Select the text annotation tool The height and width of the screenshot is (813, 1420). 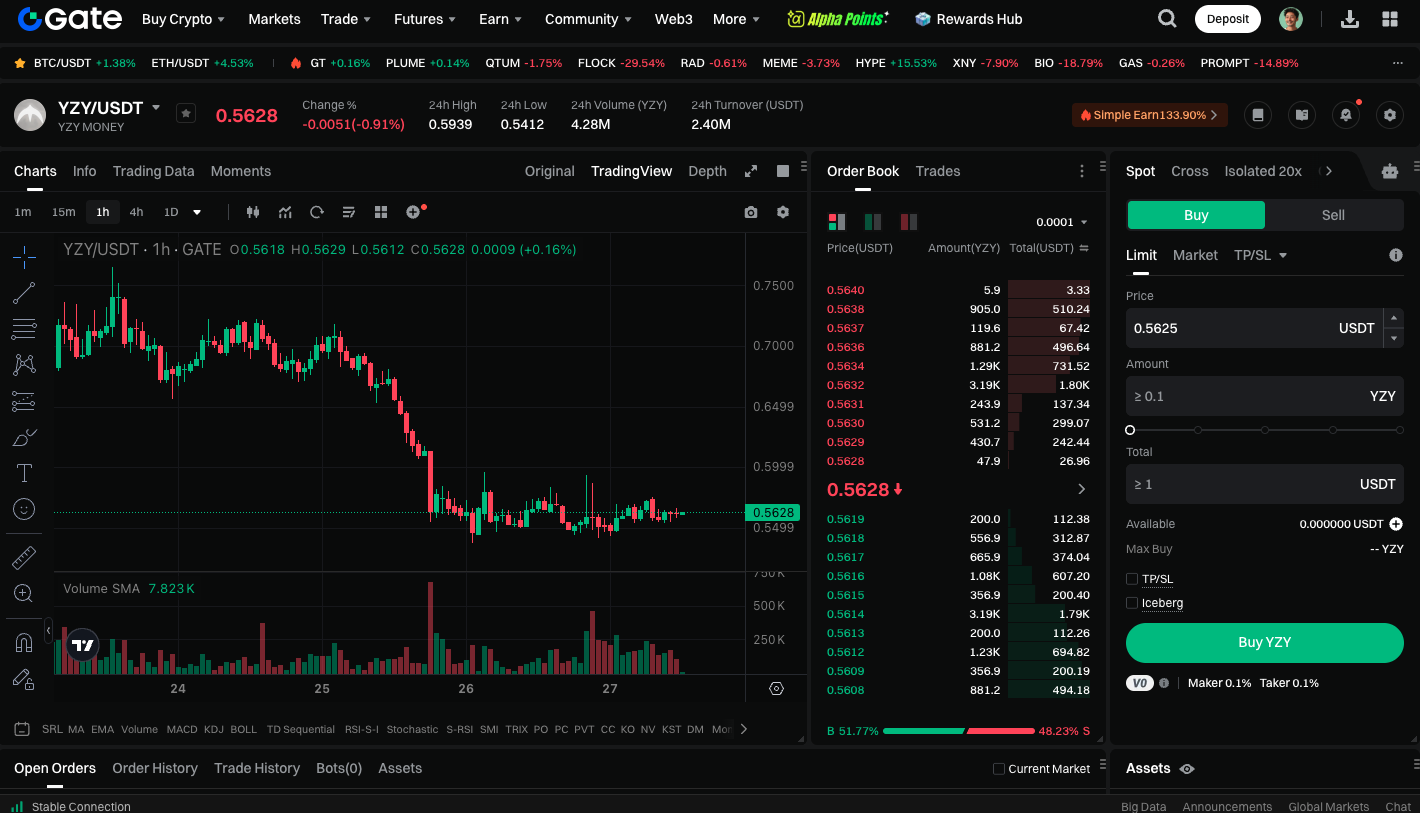[24, 473]
